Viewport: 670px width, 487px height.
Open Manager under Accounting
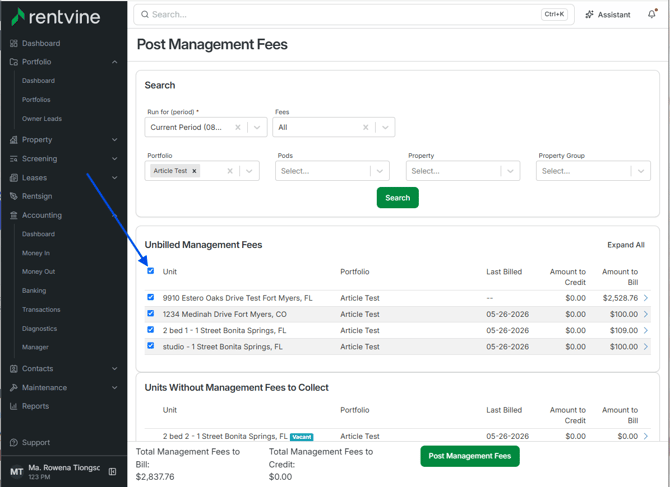[x=35, y=347]
